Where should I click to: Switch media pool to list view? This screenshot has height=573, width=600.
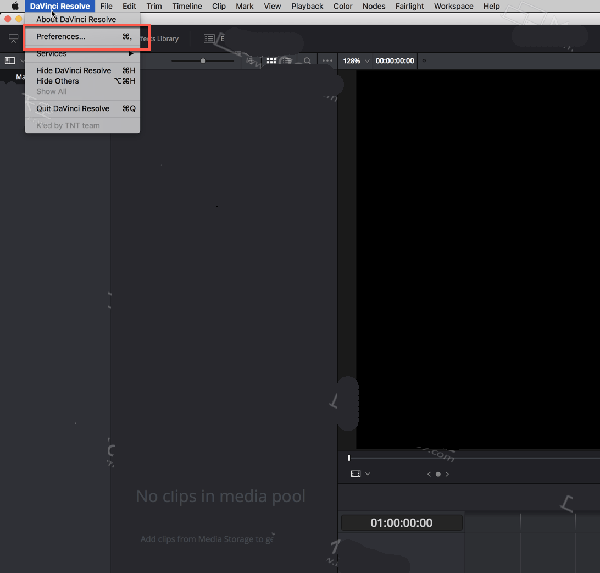coord(286,60)
